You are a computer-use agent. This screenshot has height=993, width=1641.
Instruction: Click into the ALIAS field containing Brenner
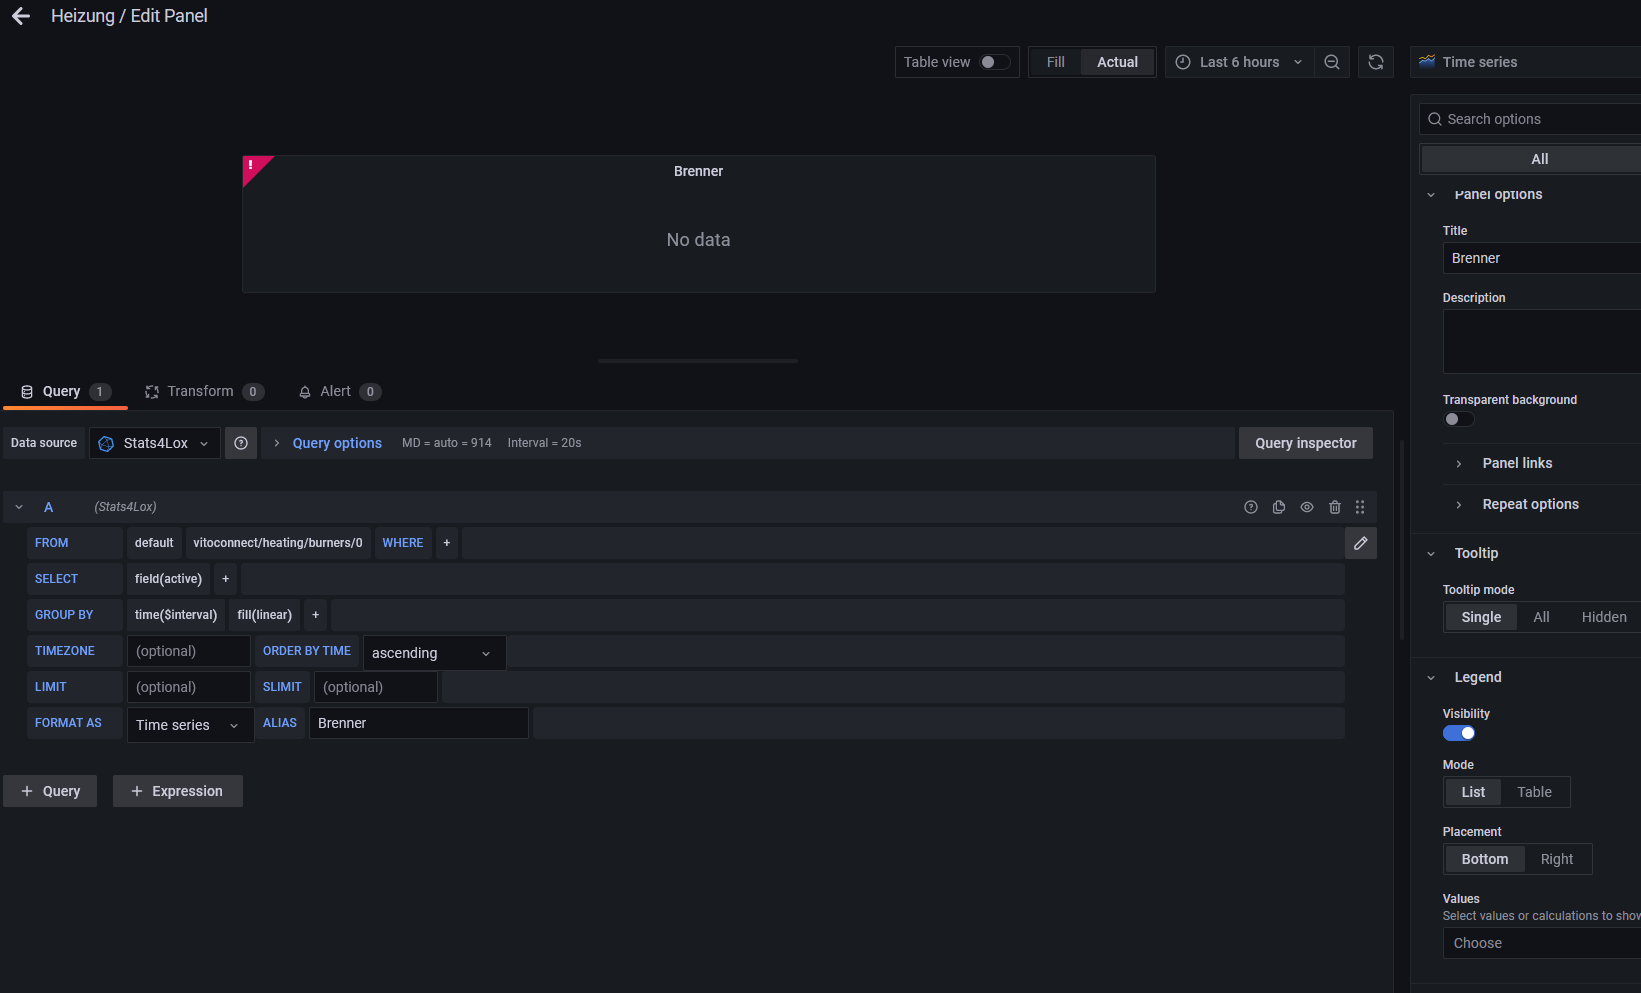[418, 723]
